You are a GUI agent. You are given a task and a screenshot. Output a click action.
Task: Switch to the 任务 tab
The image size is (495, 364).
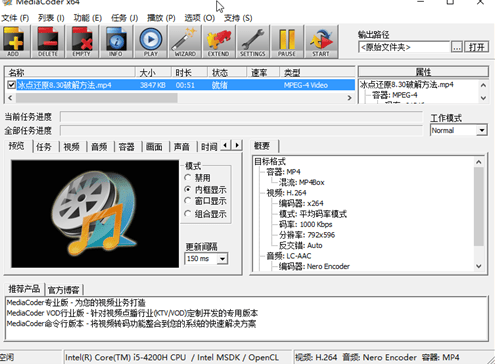pyautogui.click(x=44, y=147)
